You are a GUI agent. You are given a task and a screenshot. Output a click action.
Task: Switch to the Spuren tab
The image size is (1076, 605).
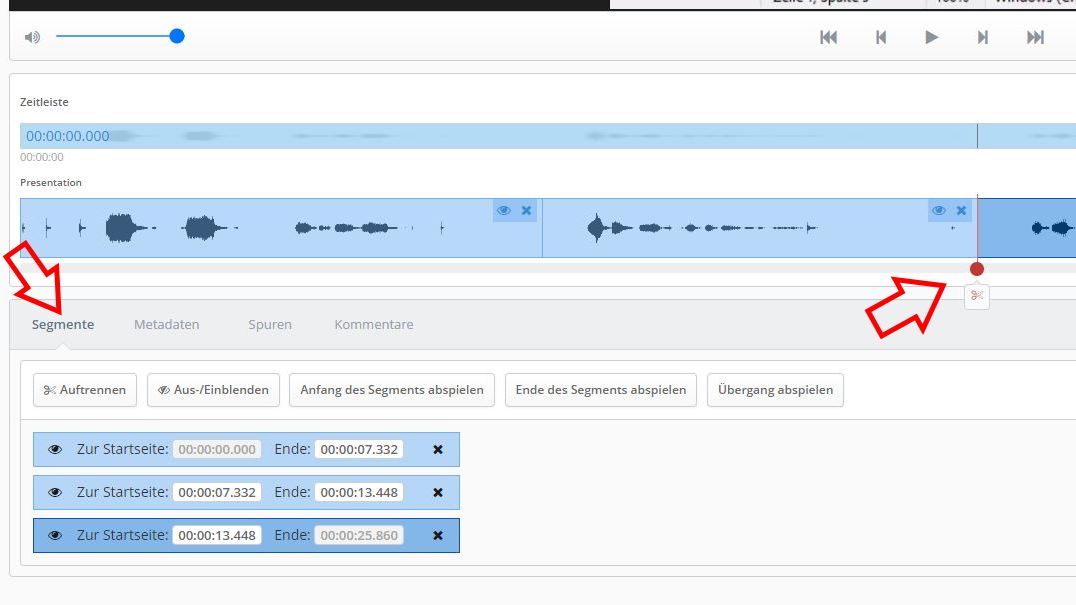pyautogui.click(x=270, y=324)
